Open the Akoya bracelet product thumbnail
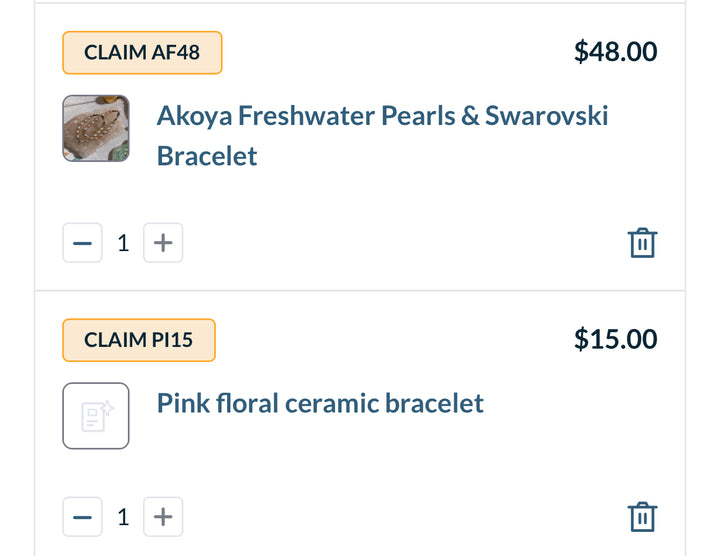The width and height of the screenshot is (720, 556). coord(96,129)
